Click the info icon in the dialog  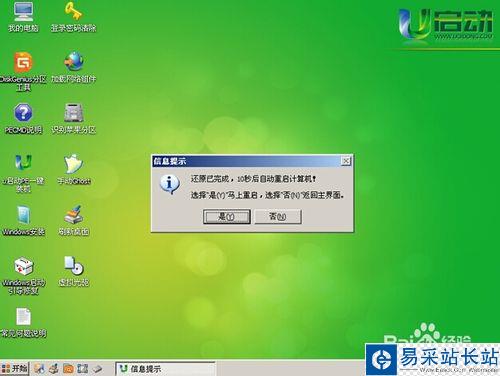(170, 184)
